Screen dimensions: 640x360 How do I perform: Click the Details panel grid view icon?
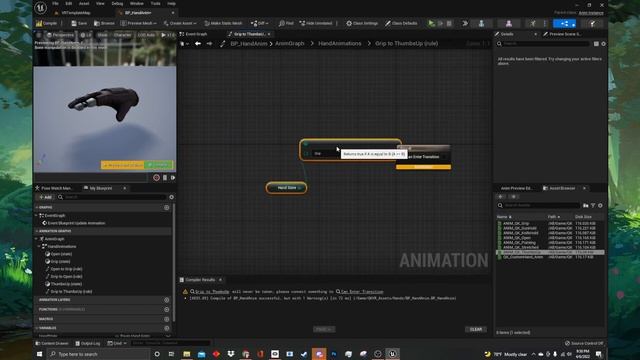point(596,44)
